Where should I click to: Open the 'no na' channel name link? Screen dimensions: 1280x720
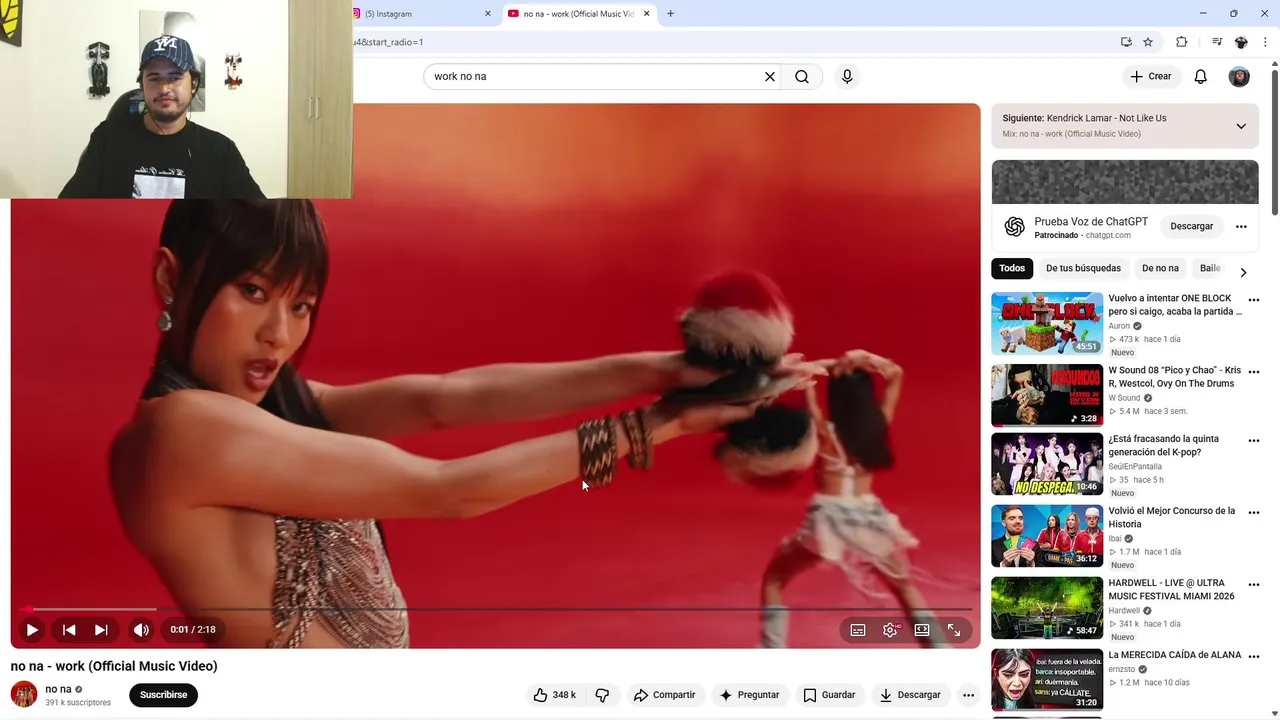tap(58, 689)
